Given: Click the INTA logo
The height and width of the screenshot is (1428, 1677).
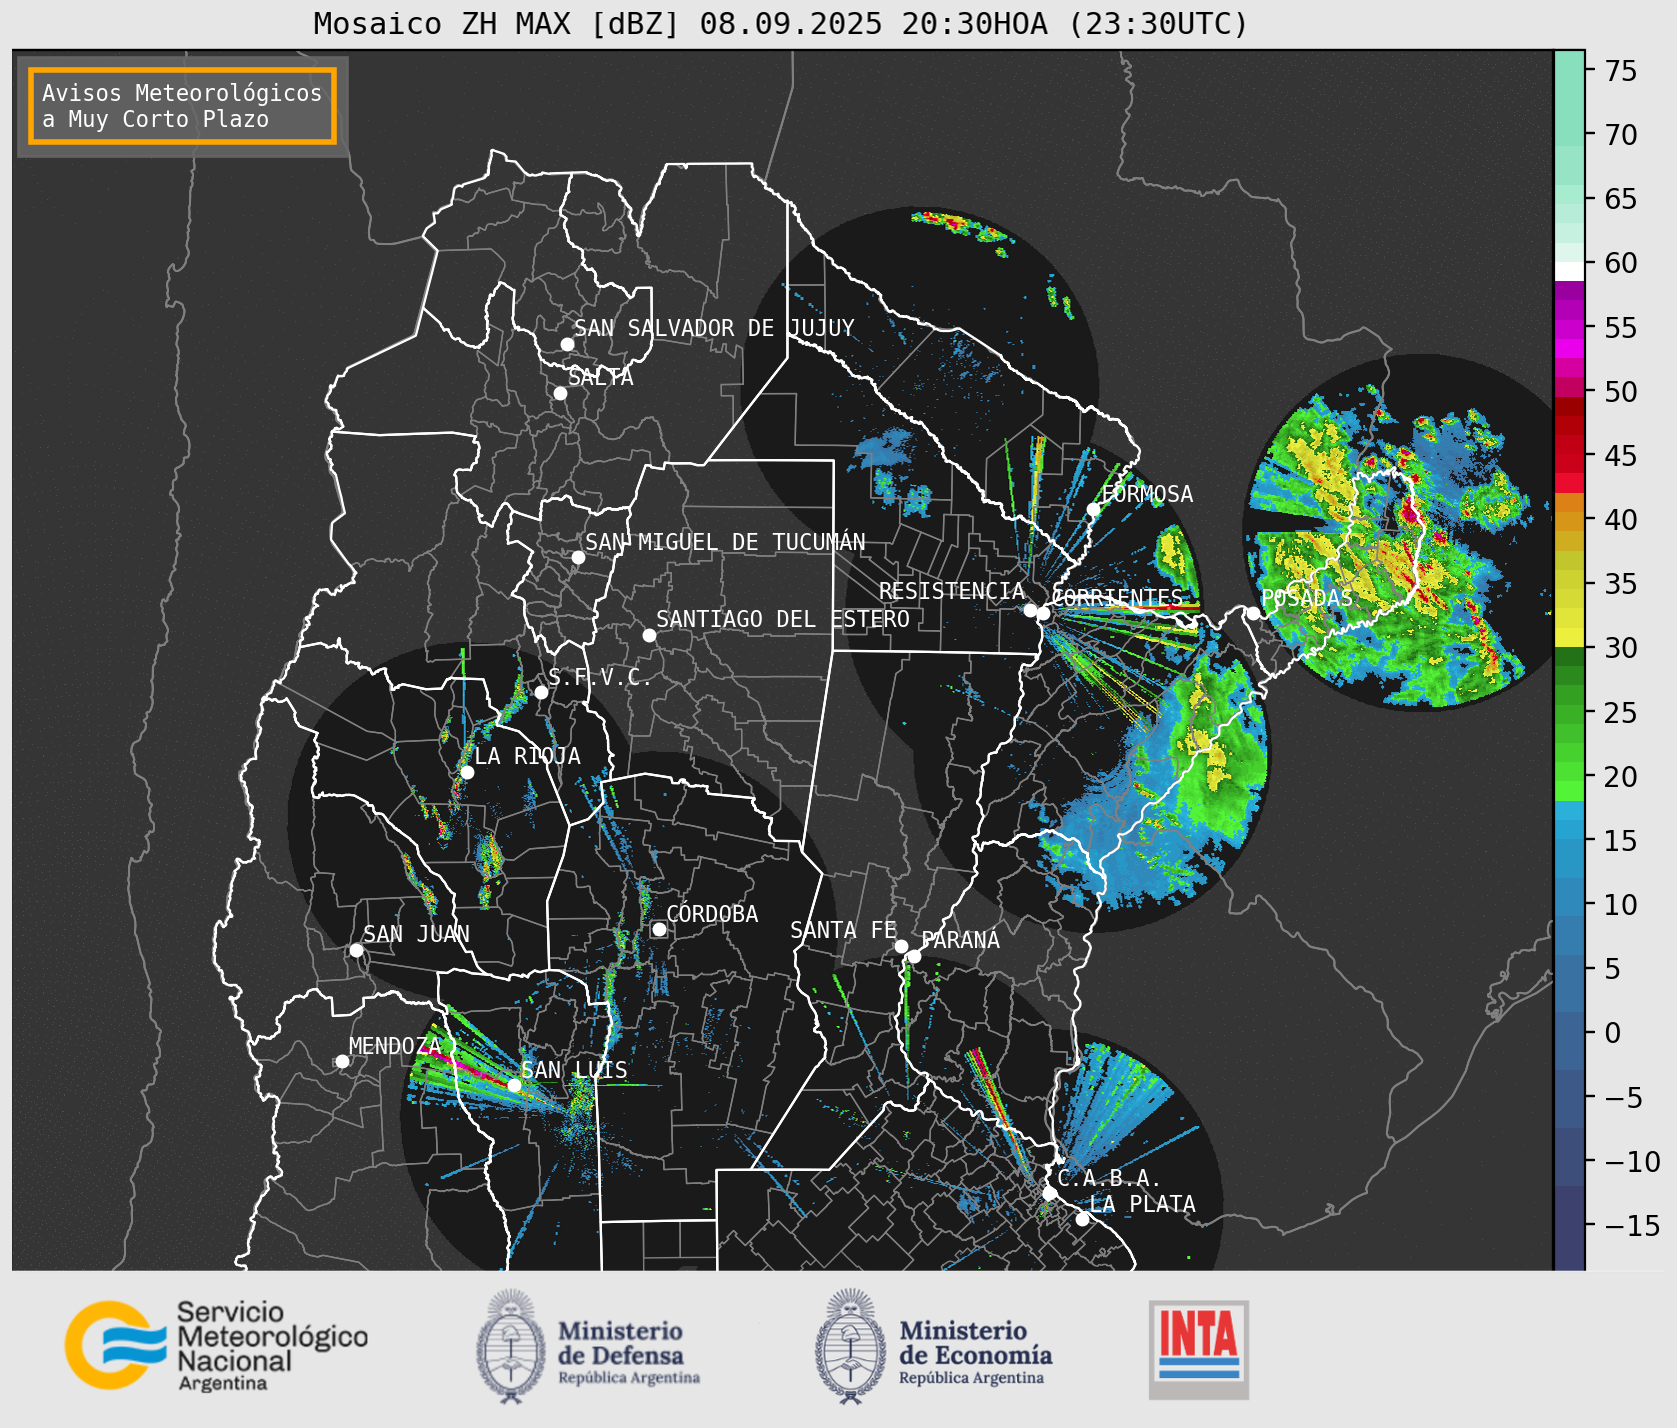Looking at the screenshot, I should (x=1199, y=1349).
